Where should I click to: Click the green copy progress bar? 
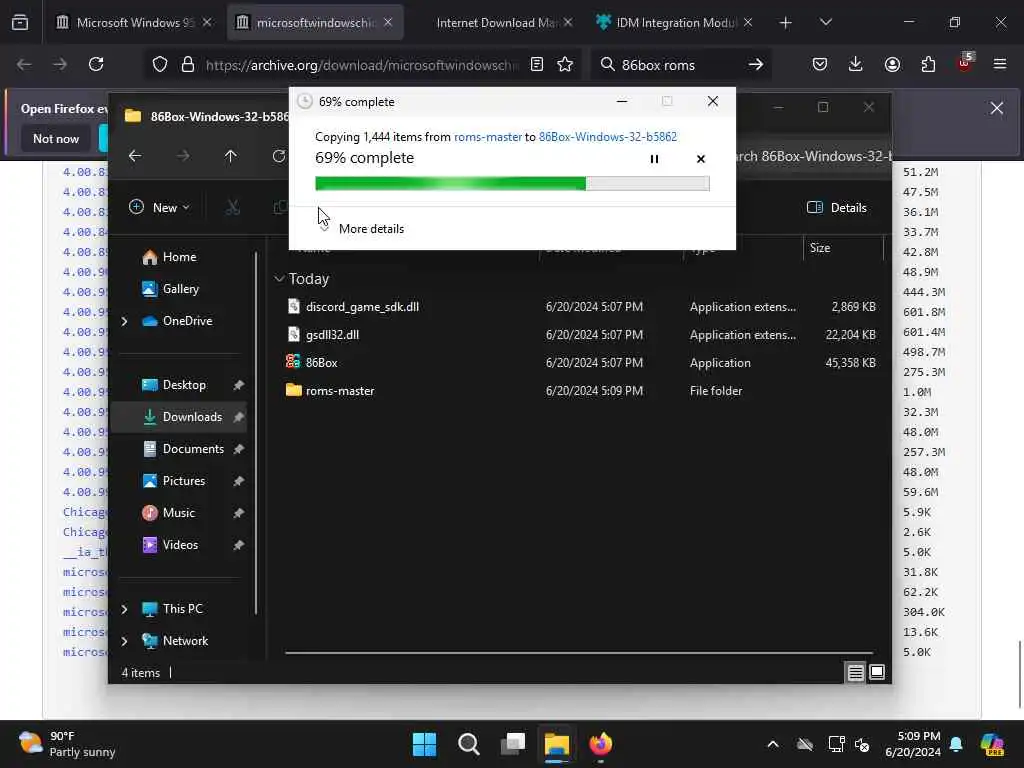(512, 184)
